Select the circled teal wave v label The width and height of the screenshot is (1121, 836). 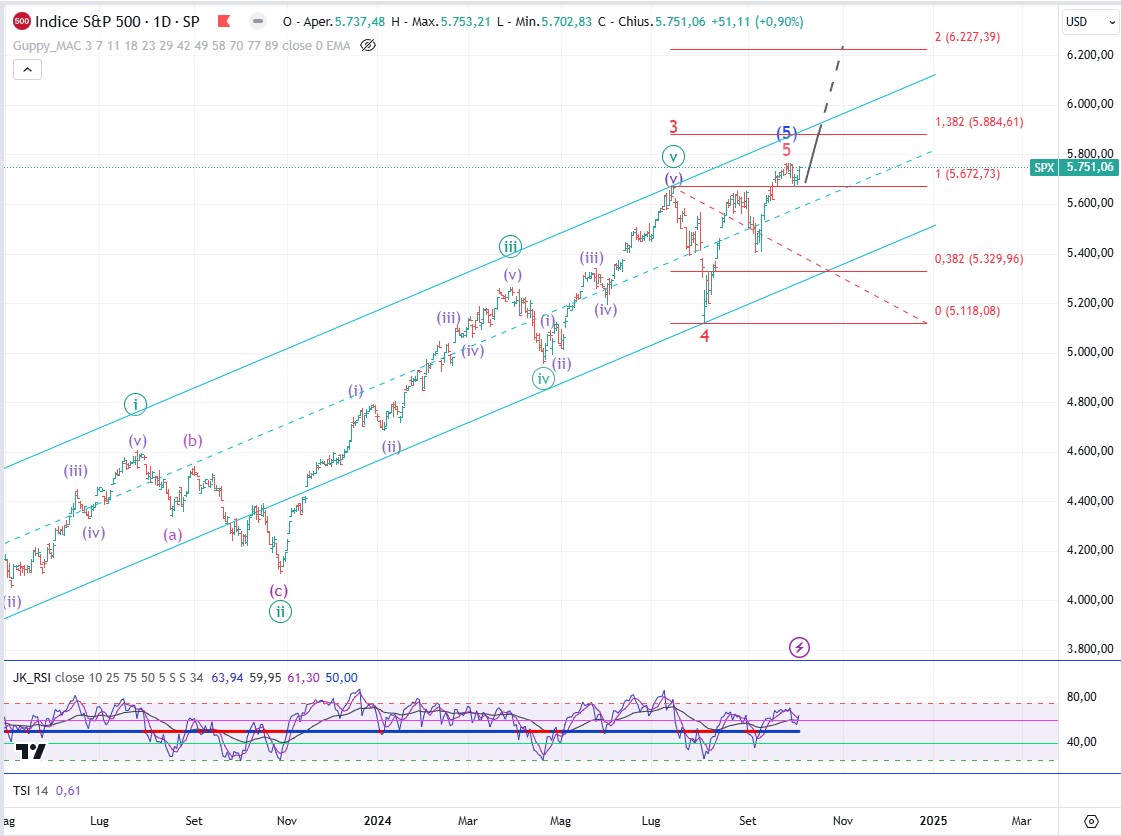pyautogui.click(x=673, y=157)
